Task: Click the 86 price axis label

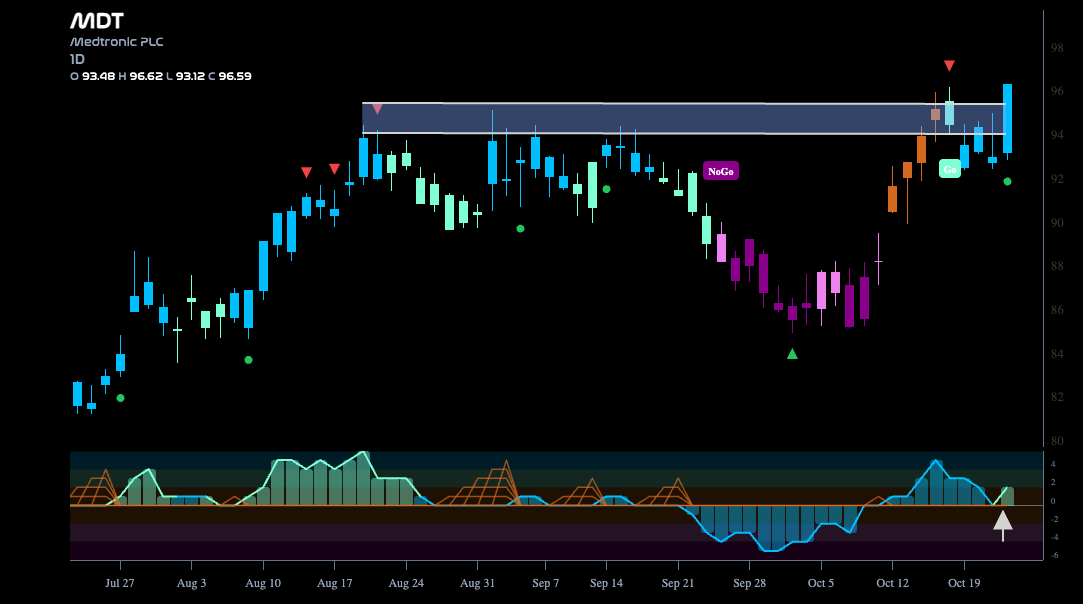Action: [x=1057, y=310]
